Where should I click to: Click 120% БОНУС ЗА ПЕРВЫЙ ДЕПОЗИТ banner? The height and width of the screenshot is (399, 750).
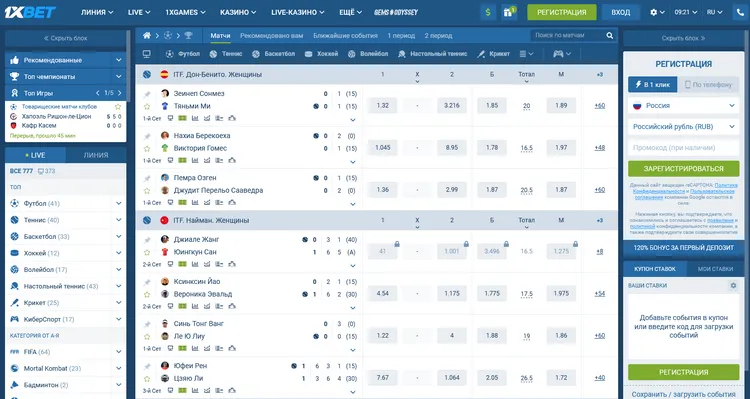coord(684,248)
